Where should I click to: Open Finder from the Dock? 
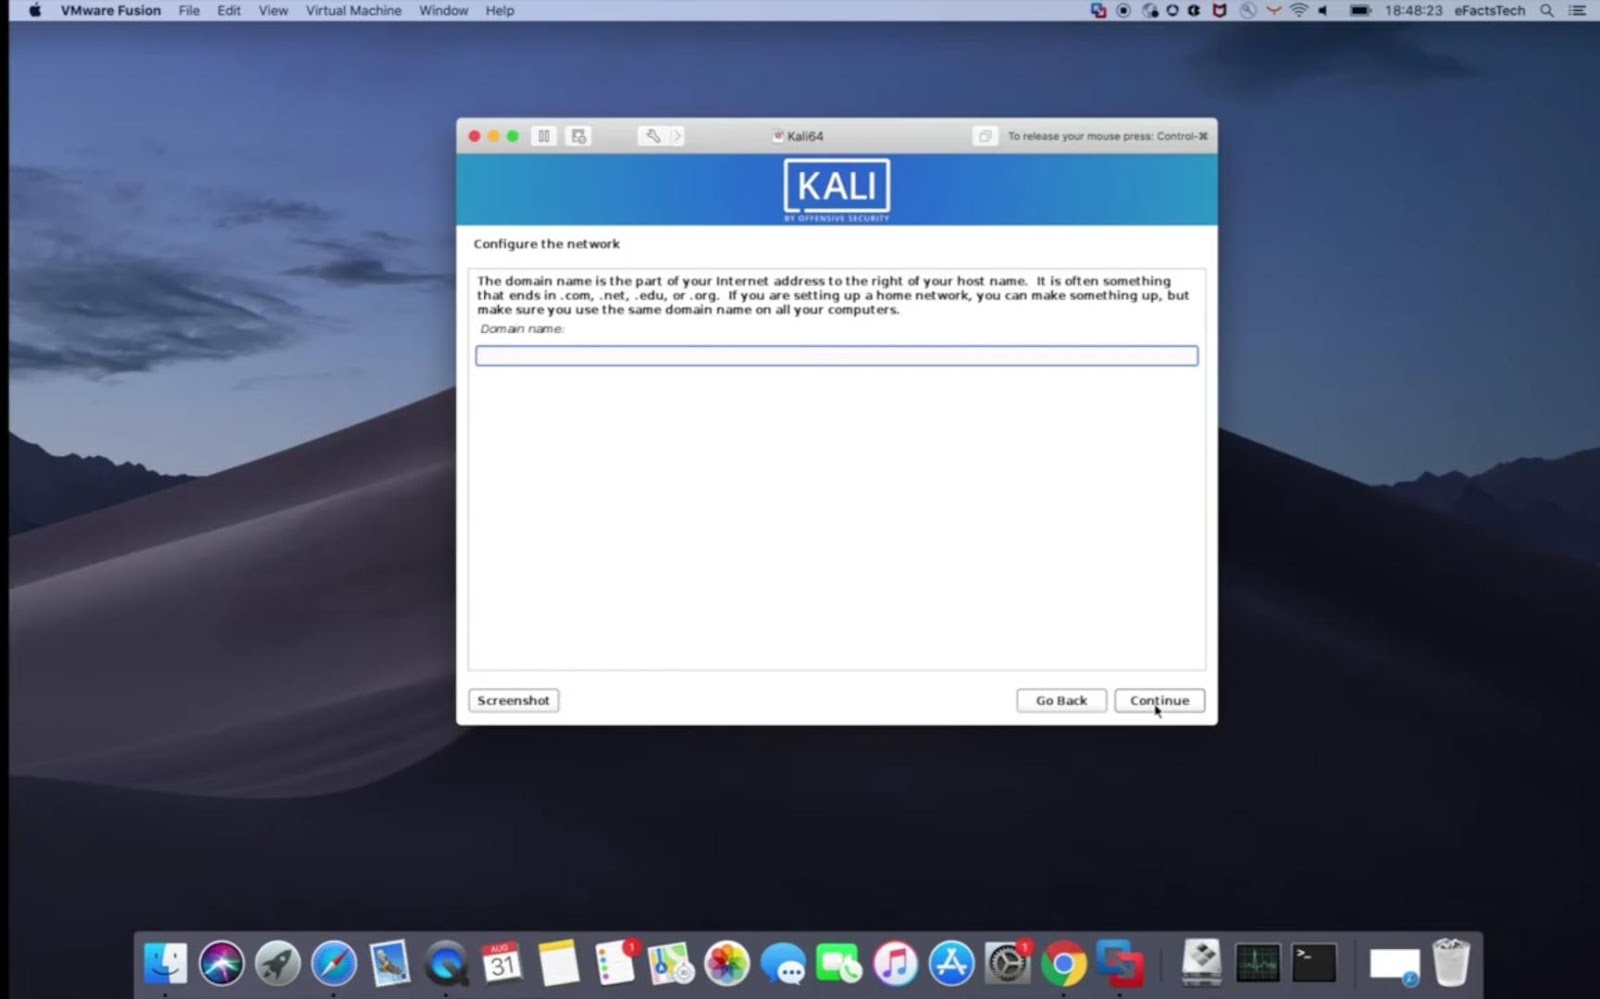[x=165, y=963]
